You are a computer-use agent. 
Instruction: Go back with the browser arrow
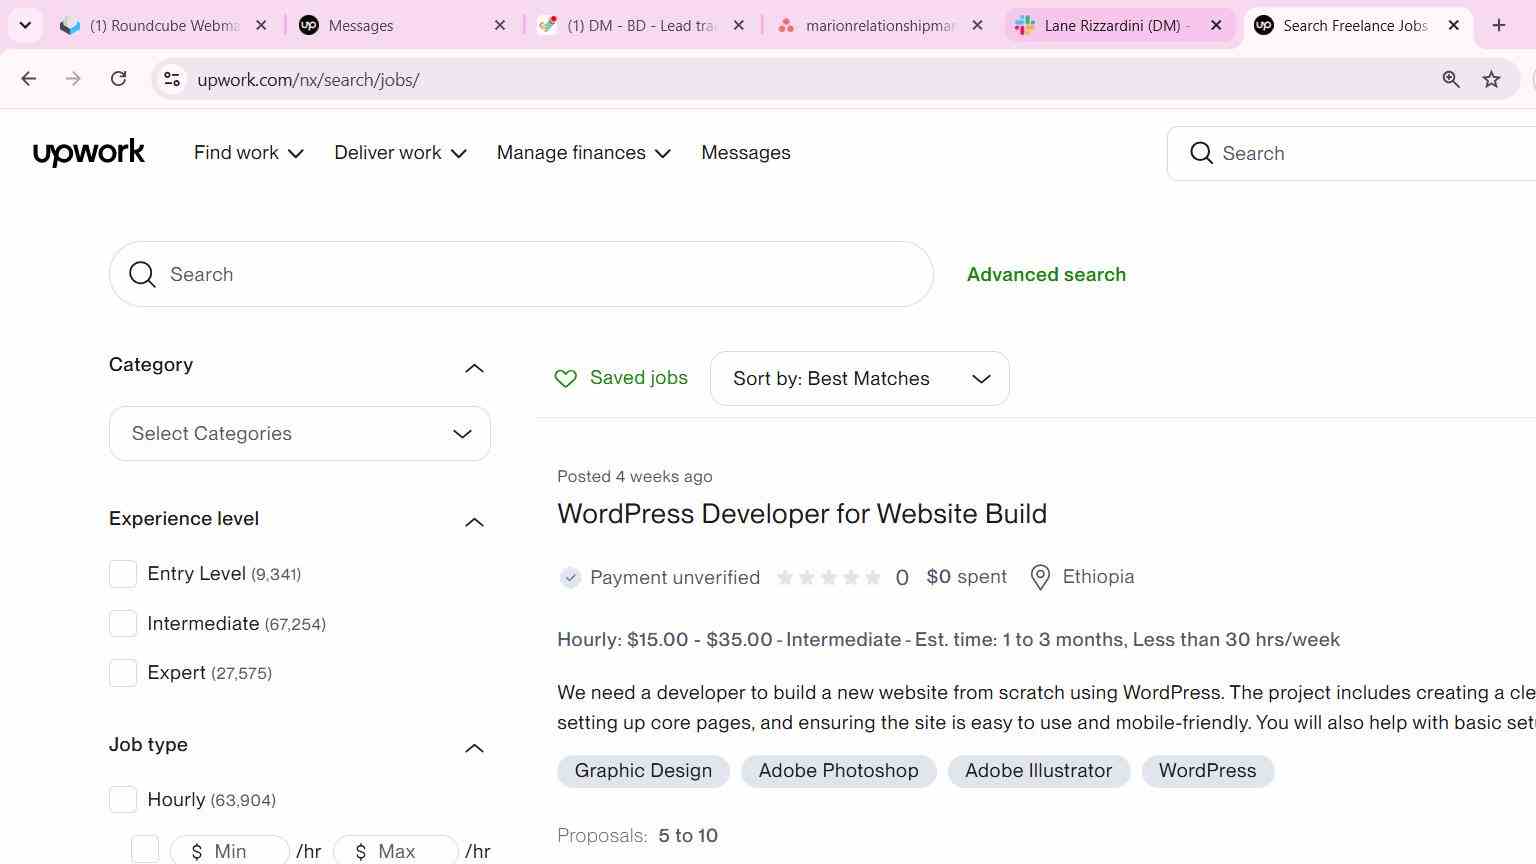[x=28, y=79]
